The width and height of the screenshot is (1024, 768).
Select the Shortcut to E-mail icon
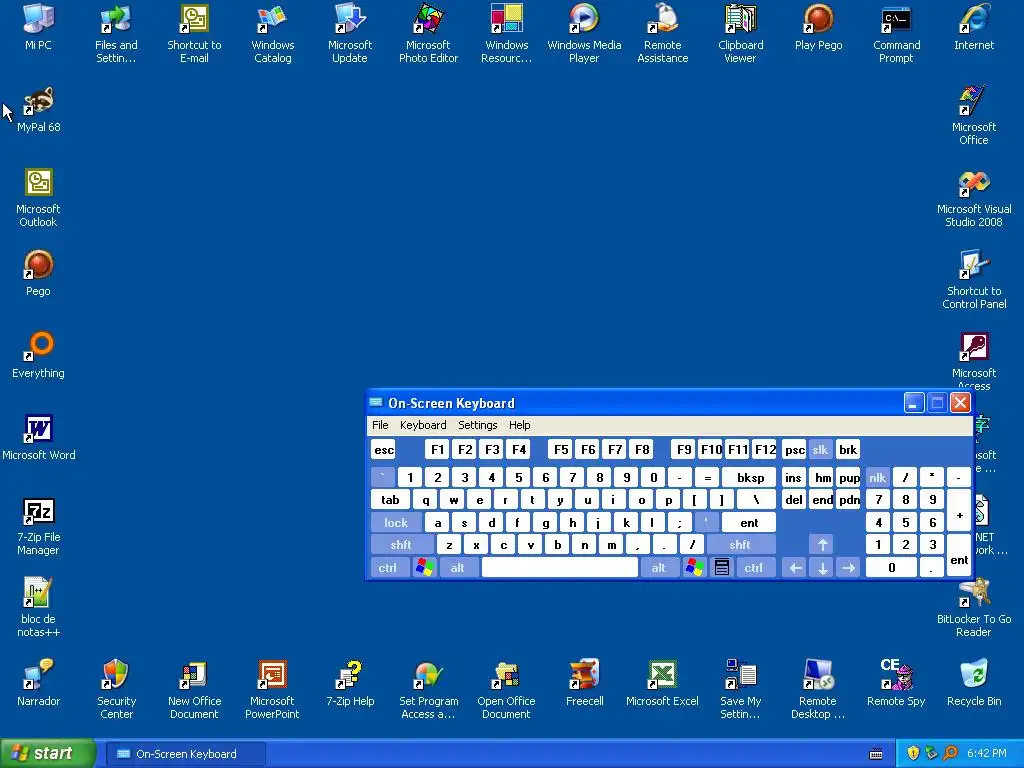pos(194,33)
